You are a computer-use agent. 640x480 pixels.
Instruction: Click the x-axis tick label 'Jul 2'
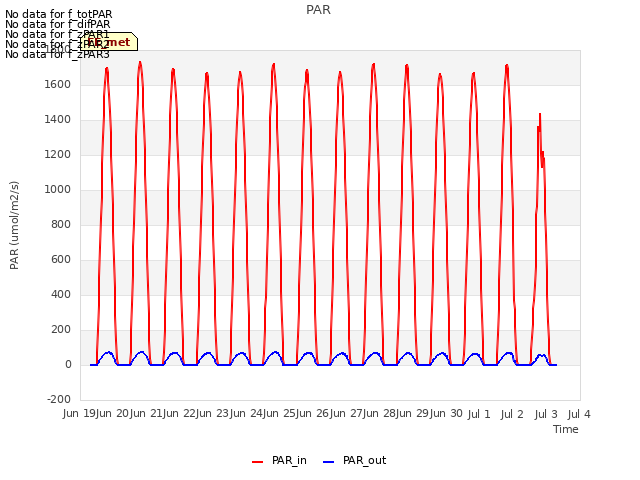tap(512, 415)
